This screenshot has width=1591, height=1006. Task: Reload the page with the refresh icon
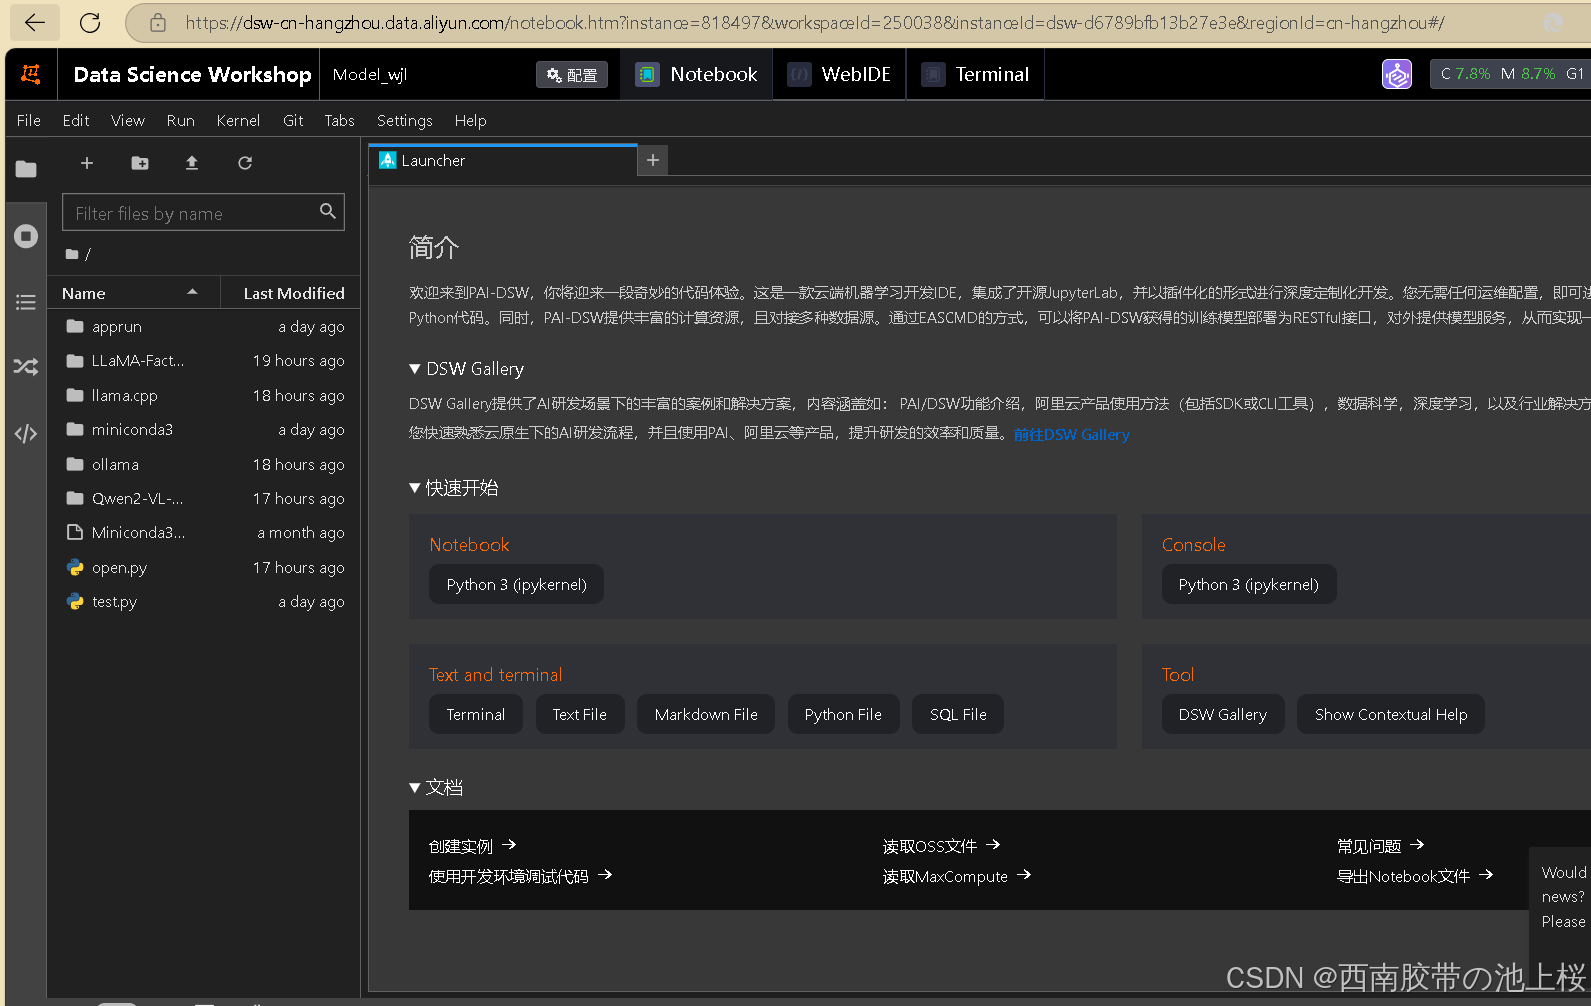pos(90,22)
